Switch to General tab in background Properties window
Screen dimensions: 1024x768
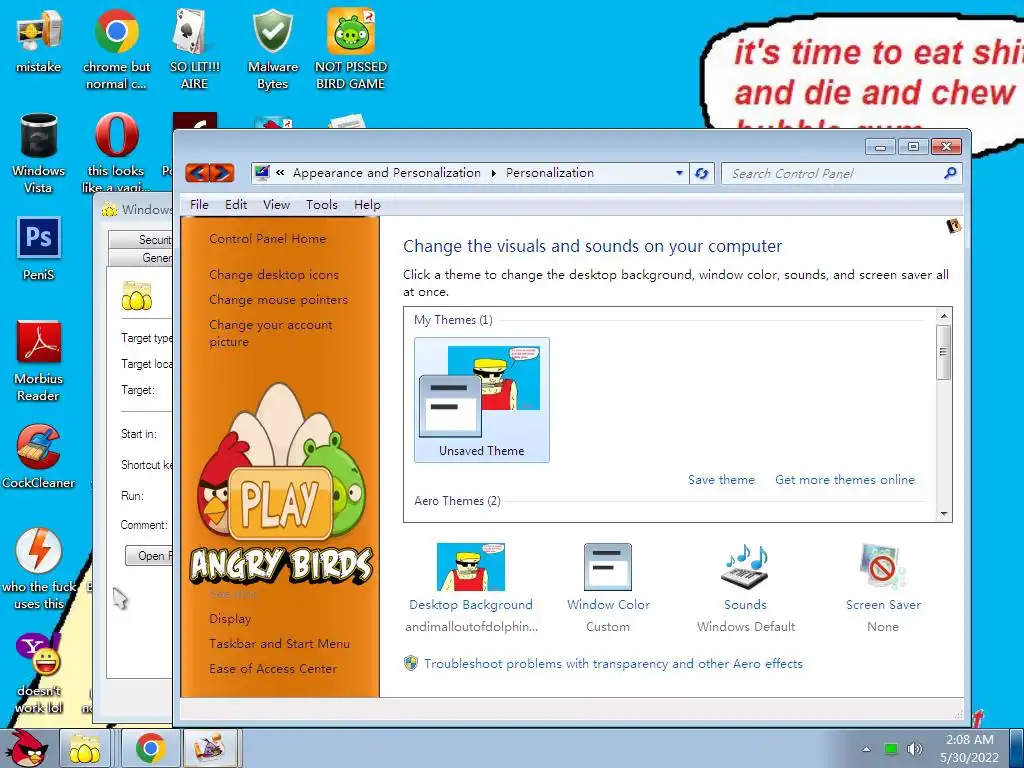click(141, 258)
